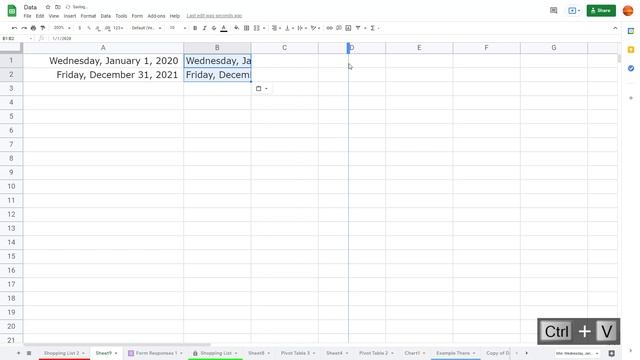Switch to Form Responses 1 tab
Screen dimensions: 640x360
tap(155, 353)
